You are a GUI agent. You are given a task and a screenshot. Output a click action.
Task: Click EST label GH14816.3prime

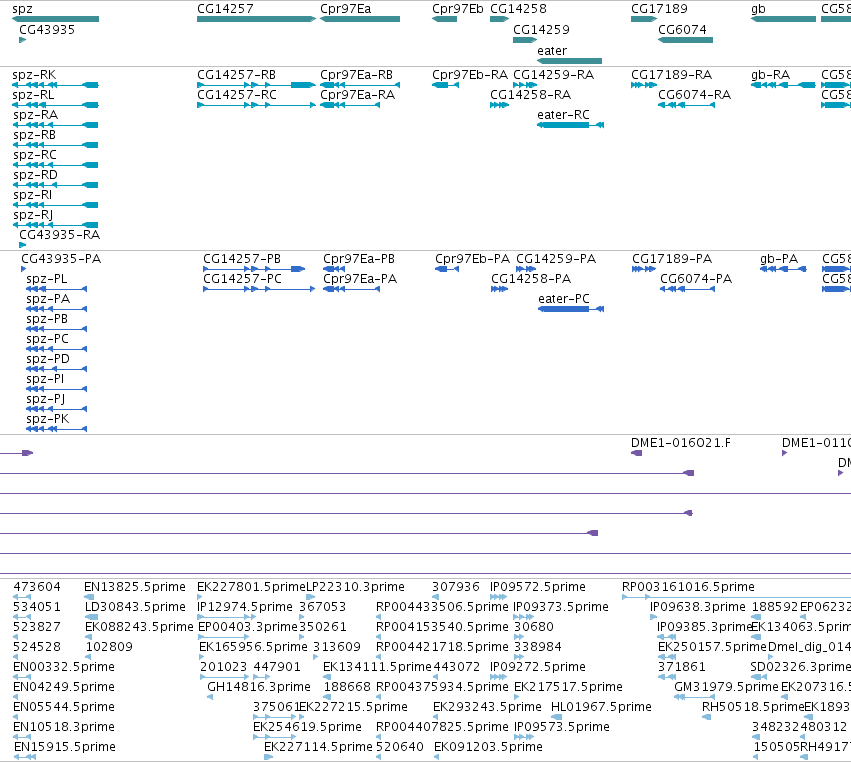(x=259, y=687)
